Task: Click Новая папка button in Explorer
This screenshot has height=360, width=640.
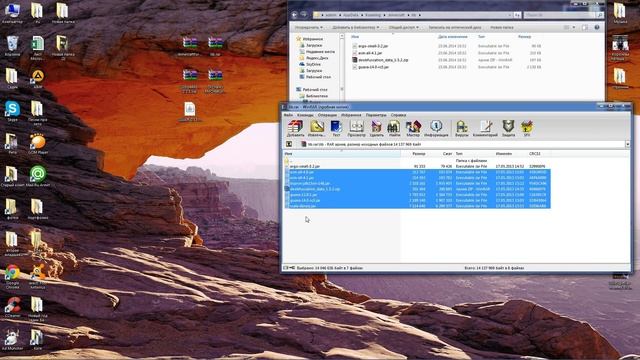Action: coord(502,27)
